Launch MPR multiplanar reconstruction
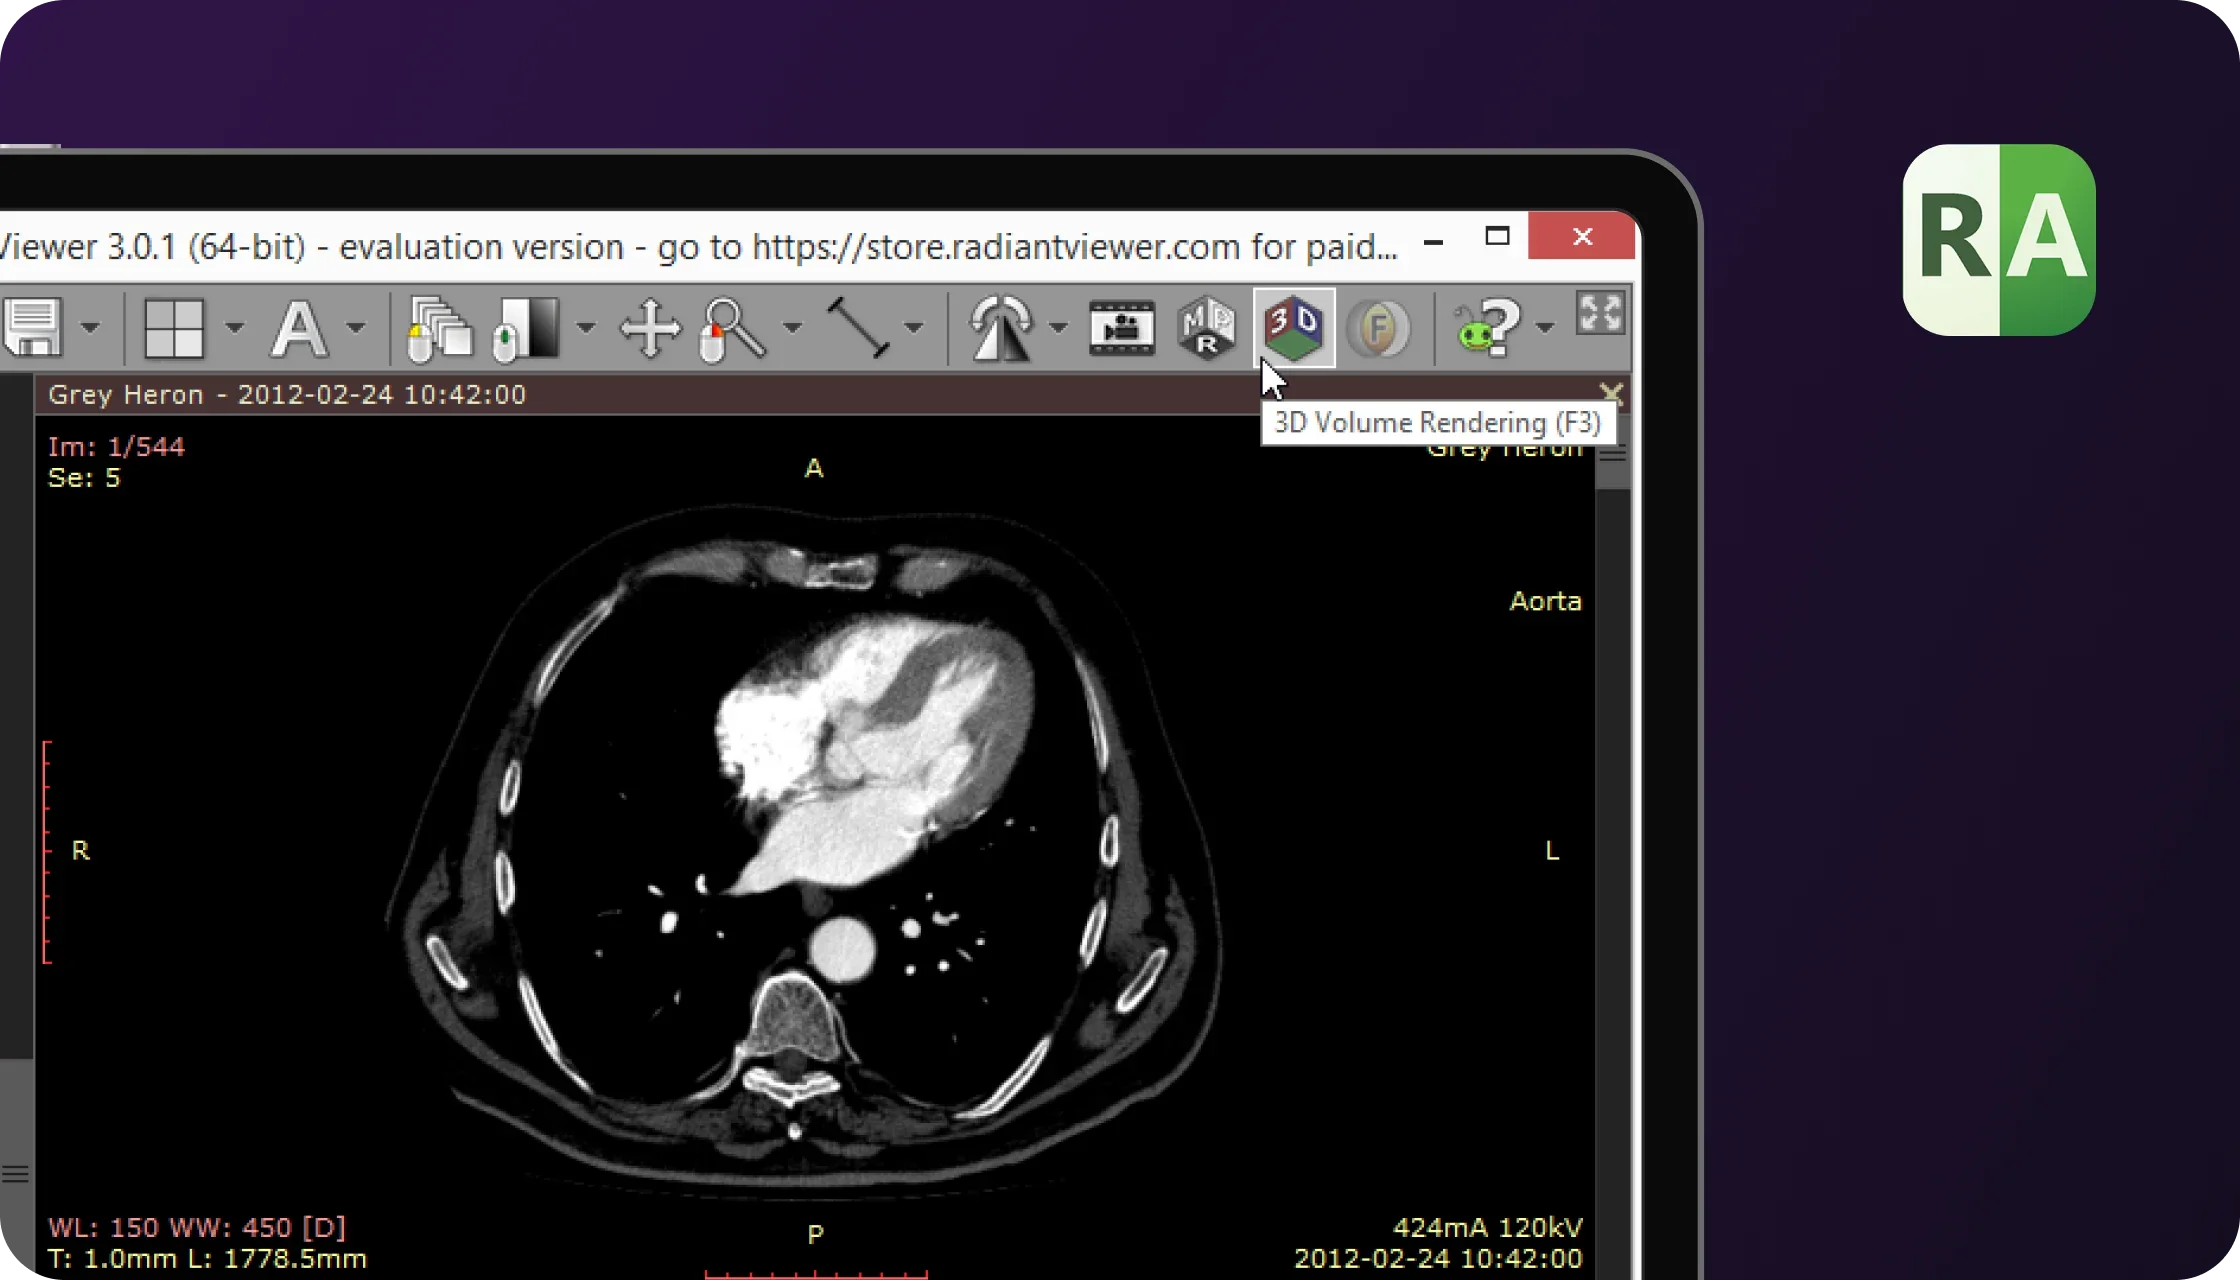 pos(1208,328)
